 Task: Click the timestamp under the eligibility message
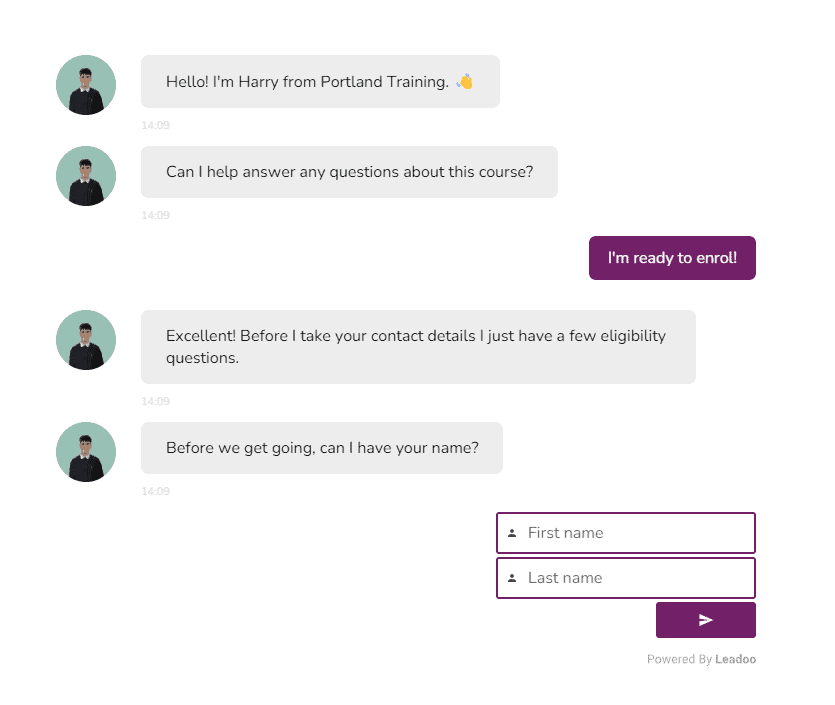pos(155,402)
